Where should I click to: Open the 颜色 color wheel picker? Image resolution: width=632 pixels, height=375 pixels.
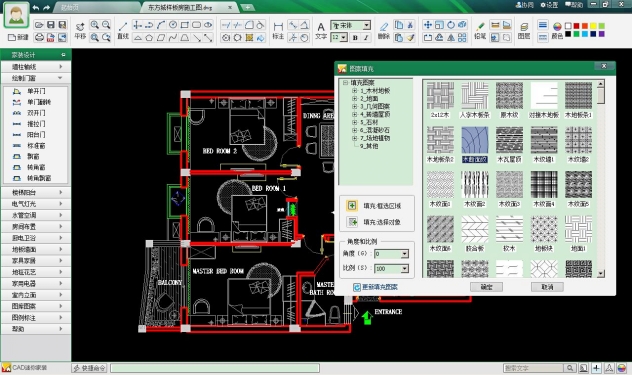coord(557,31)
